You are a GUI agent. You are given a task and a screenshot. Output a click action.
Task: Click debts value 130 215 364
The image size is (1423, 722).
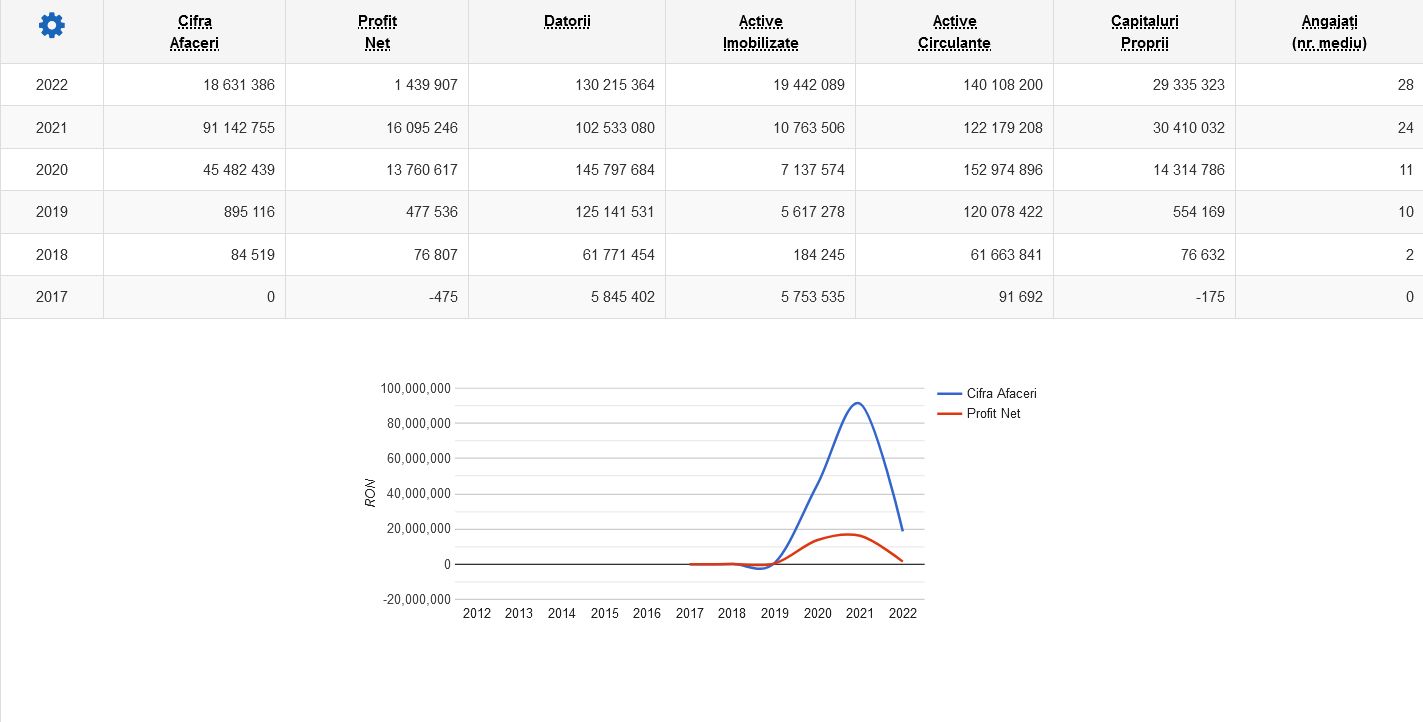point(615,85)
